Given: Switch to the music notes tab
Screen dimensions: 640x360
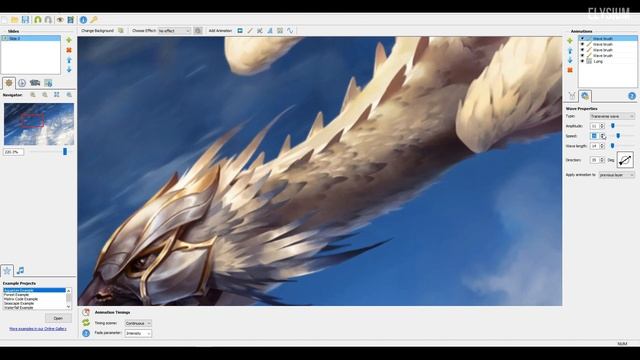Looking at the screenshot, I should tap(20, 270).
